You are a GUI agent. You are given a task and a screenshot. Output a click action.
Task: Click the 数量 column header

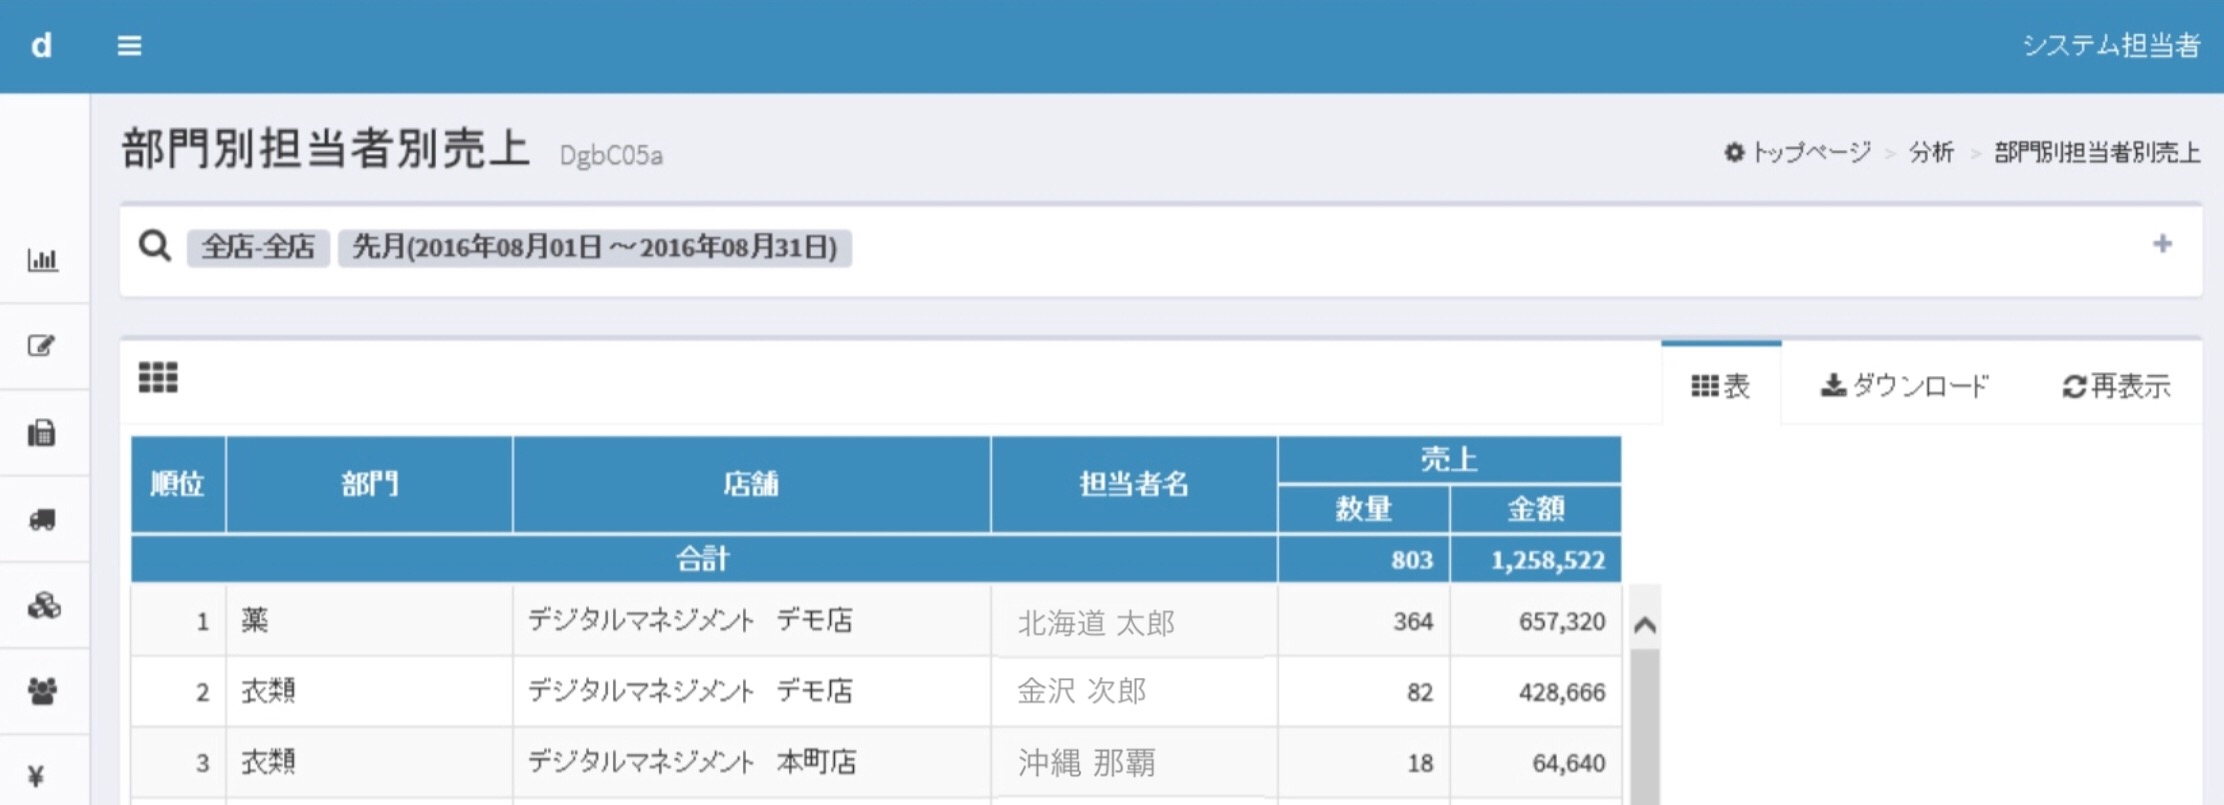click(1364, 509)
